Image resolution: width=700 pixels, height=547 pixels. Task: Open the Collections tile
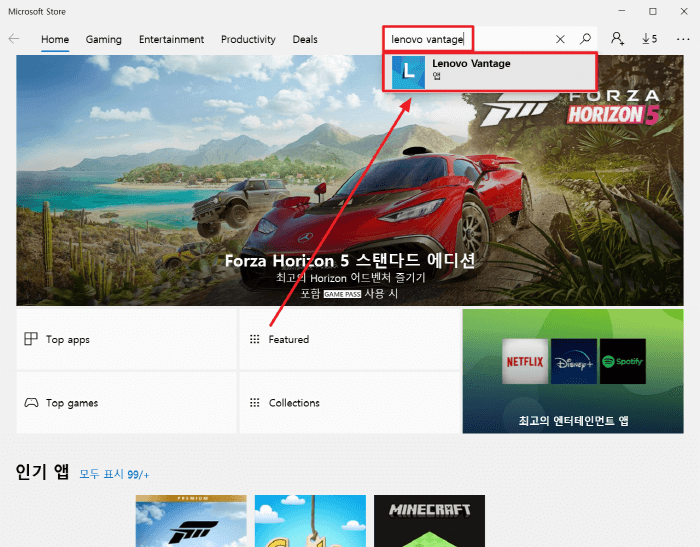coord(350,403)
